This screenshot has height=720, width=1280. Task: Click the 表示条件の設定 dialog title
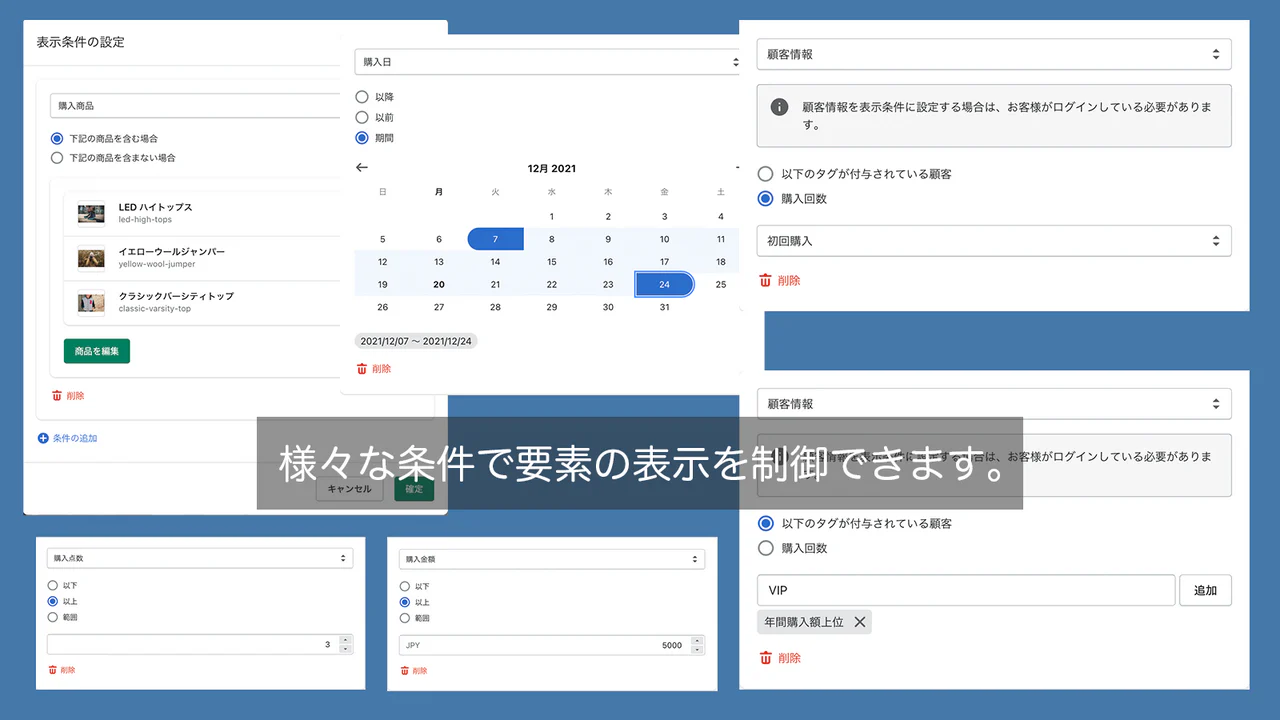point(80,43)
